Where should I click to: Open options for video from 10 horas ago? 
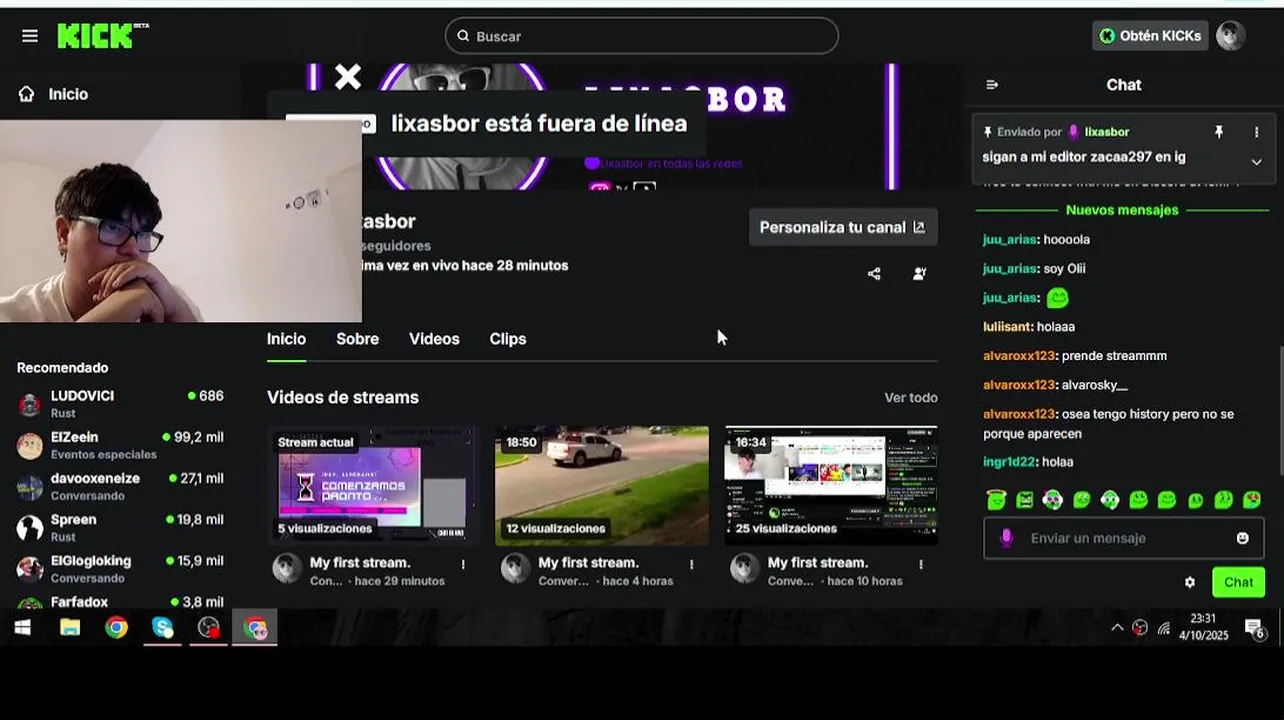(921, 564)
